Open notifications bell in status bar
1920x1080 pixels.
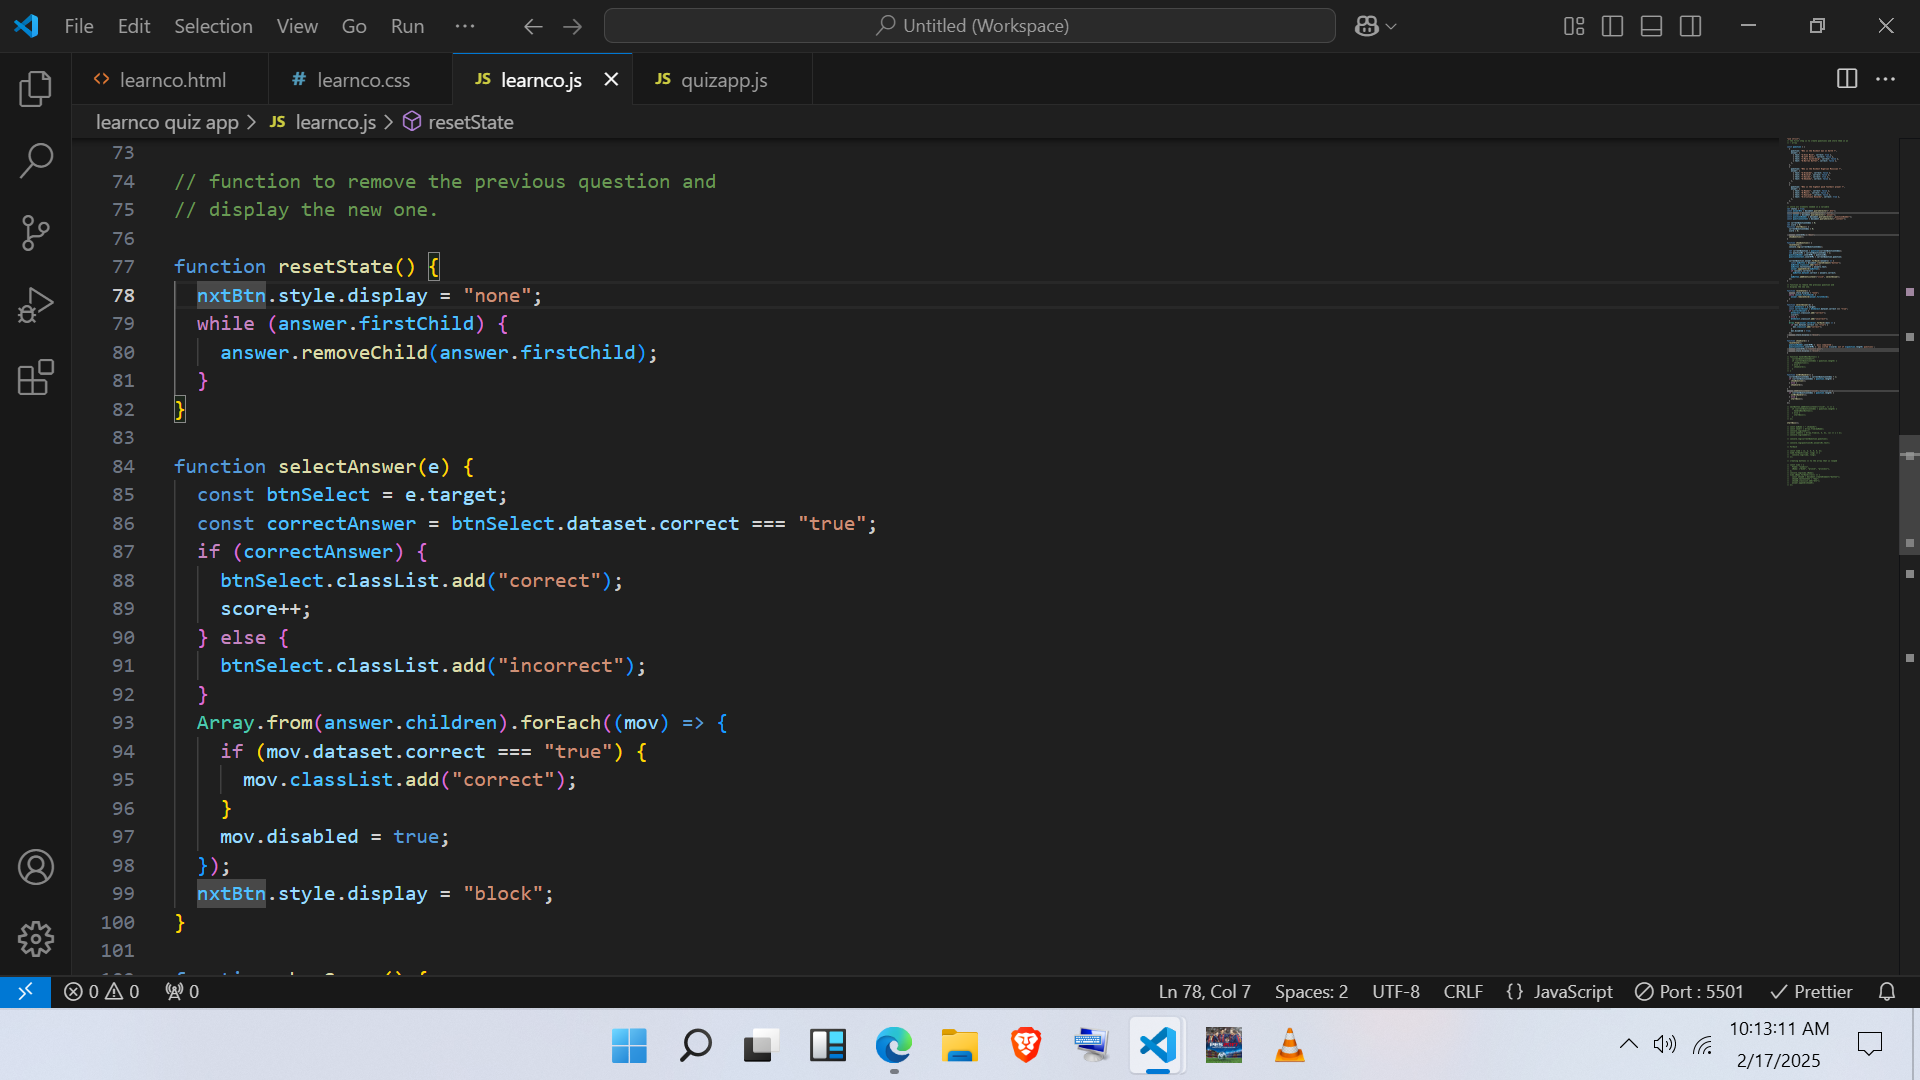coord(1887,991)
